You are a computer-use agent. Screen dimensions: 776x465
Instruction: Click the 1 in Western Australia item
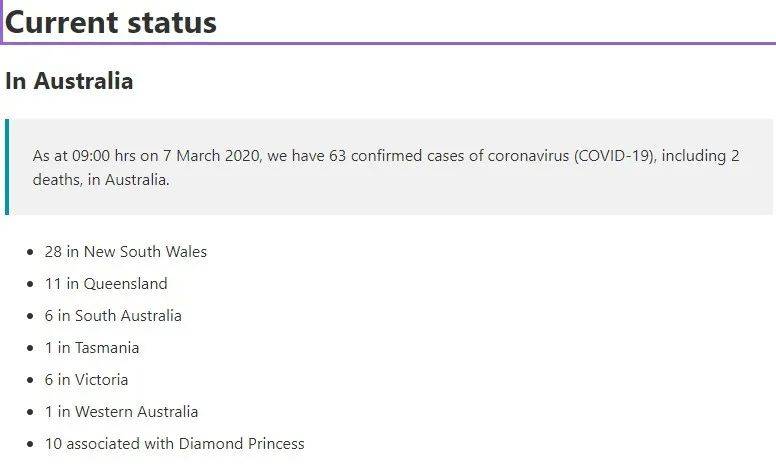point(121,412)
